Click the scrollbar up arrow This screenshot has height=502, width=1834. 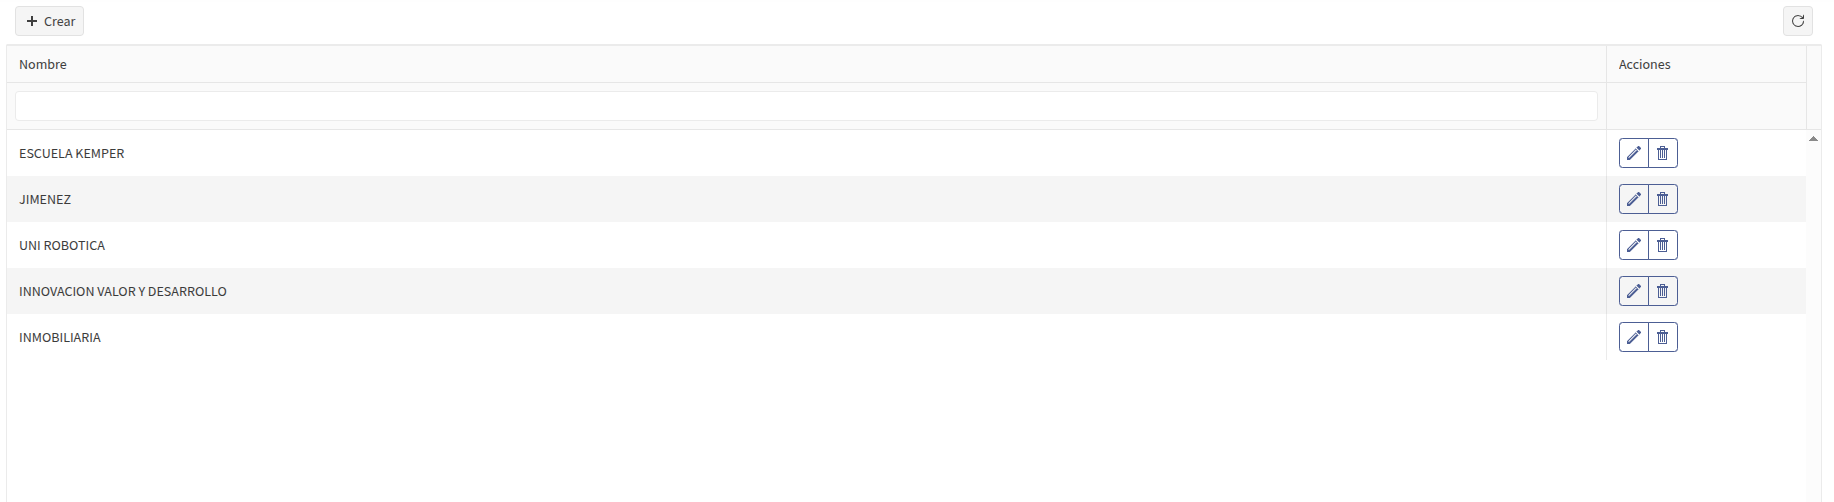click(1813, 139)
